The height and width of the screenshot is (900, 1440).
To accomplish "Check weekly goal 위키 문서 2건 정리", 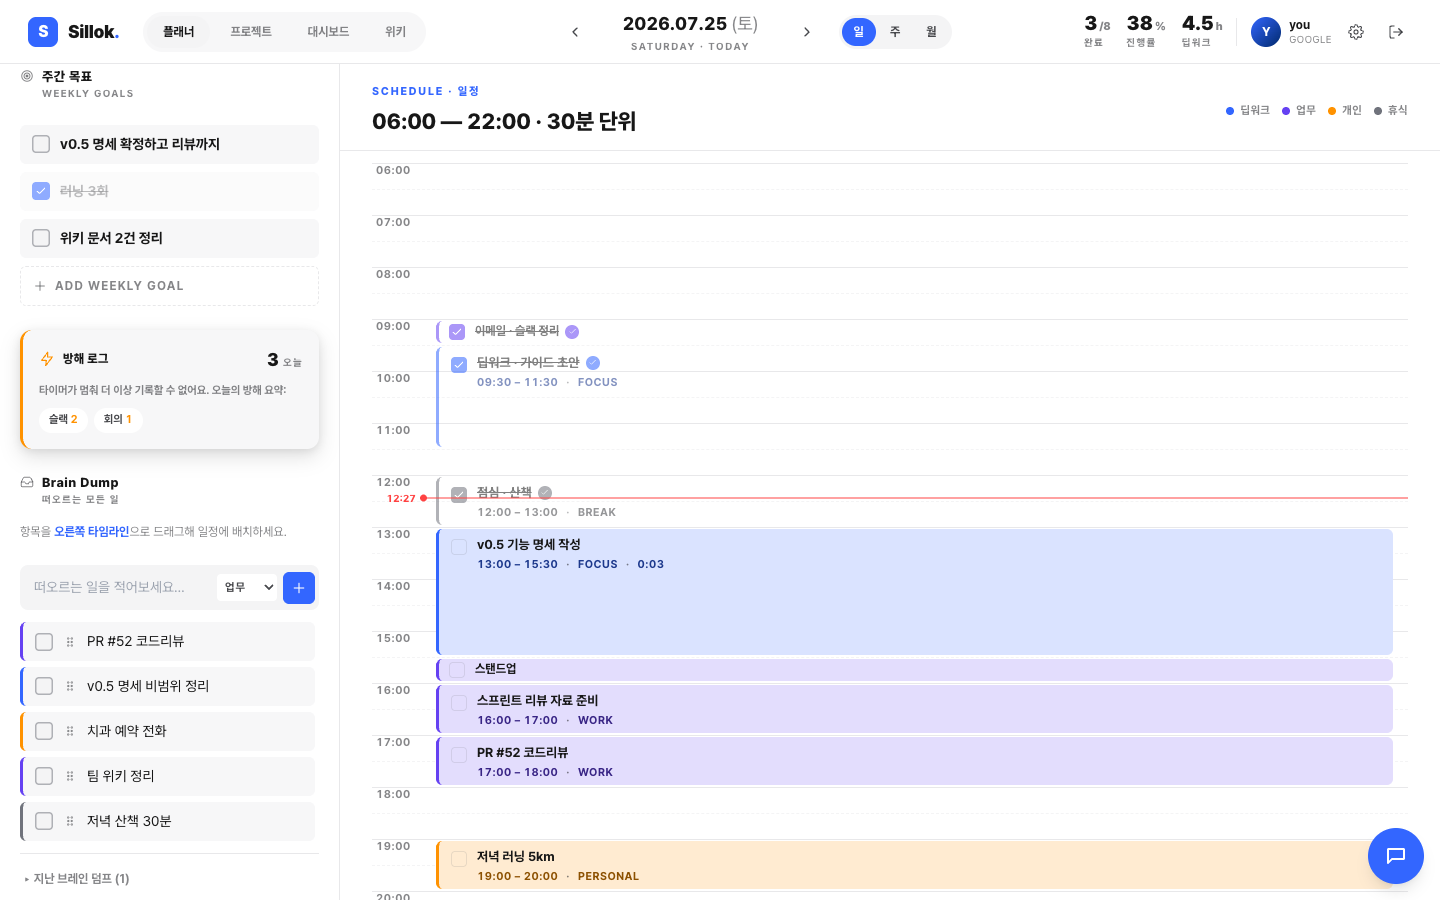I will pyautogui.click(x=41, y=238).
